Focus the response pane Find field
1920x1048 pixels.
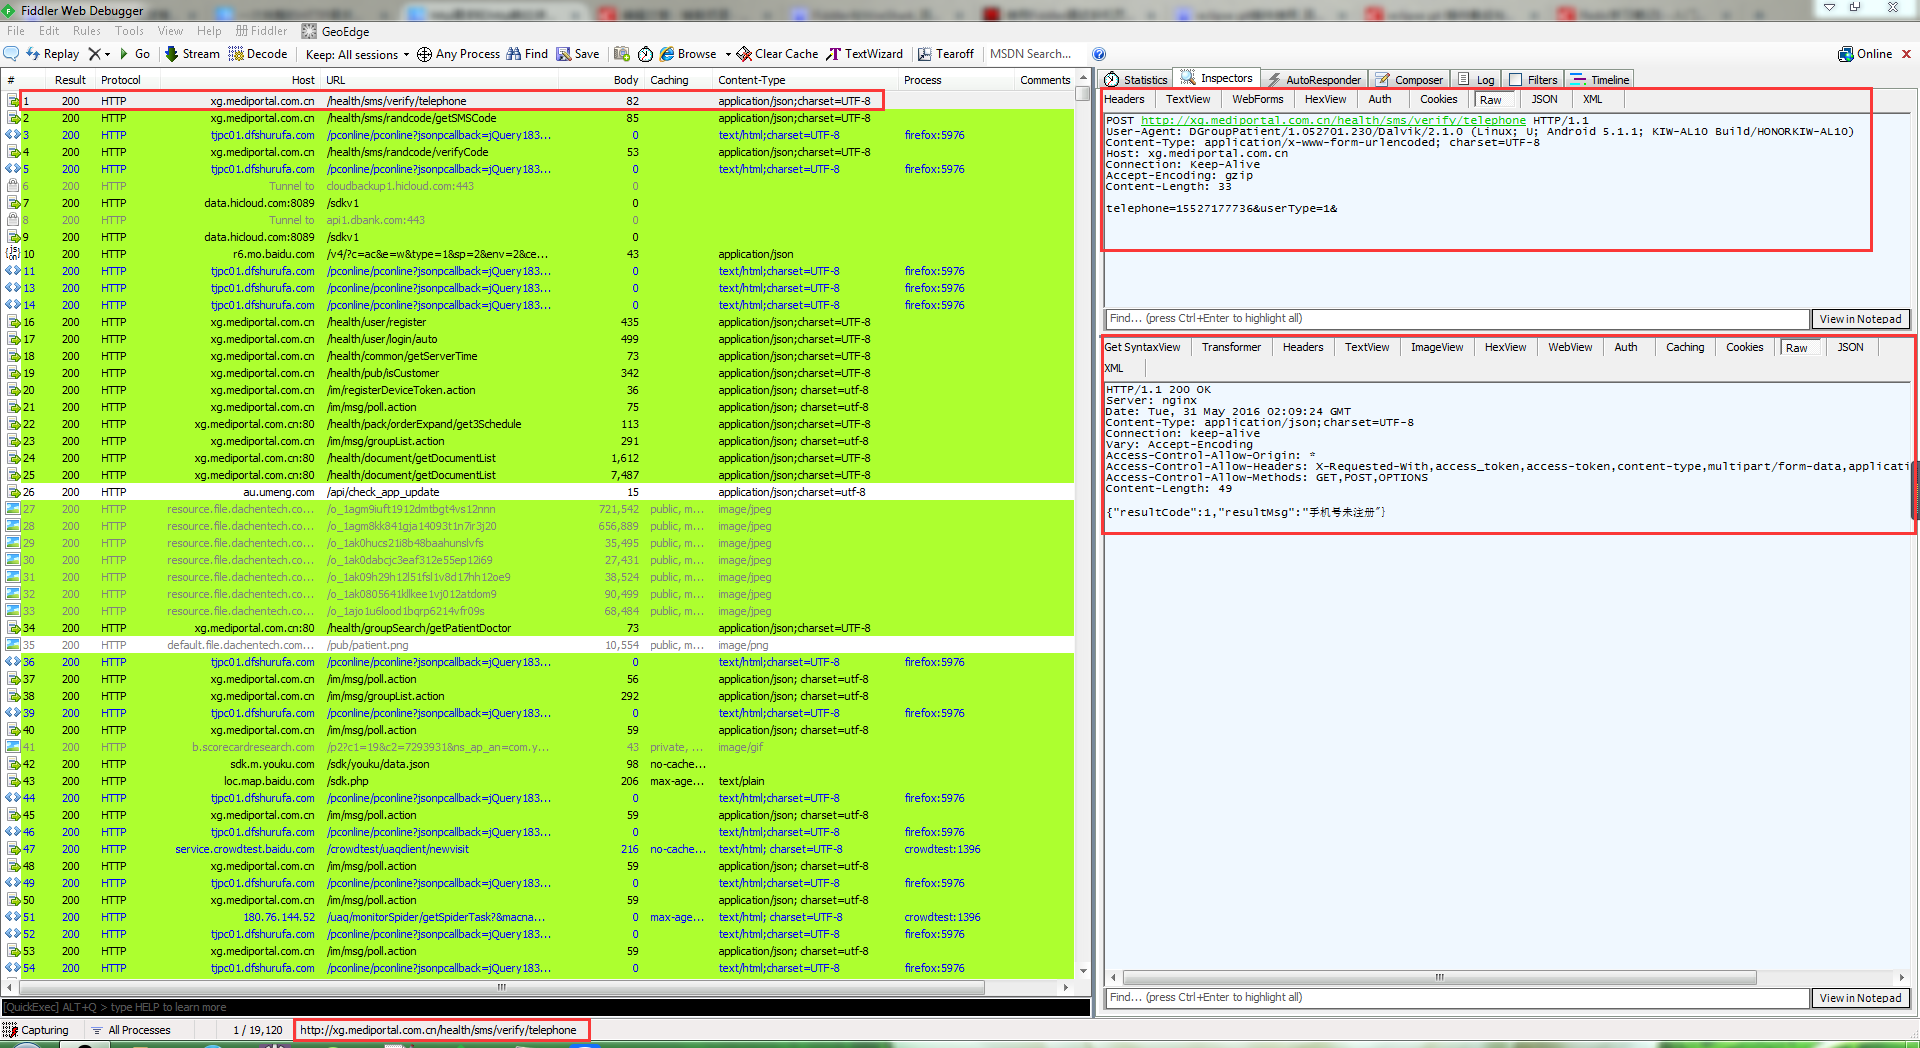point(1457,998)
